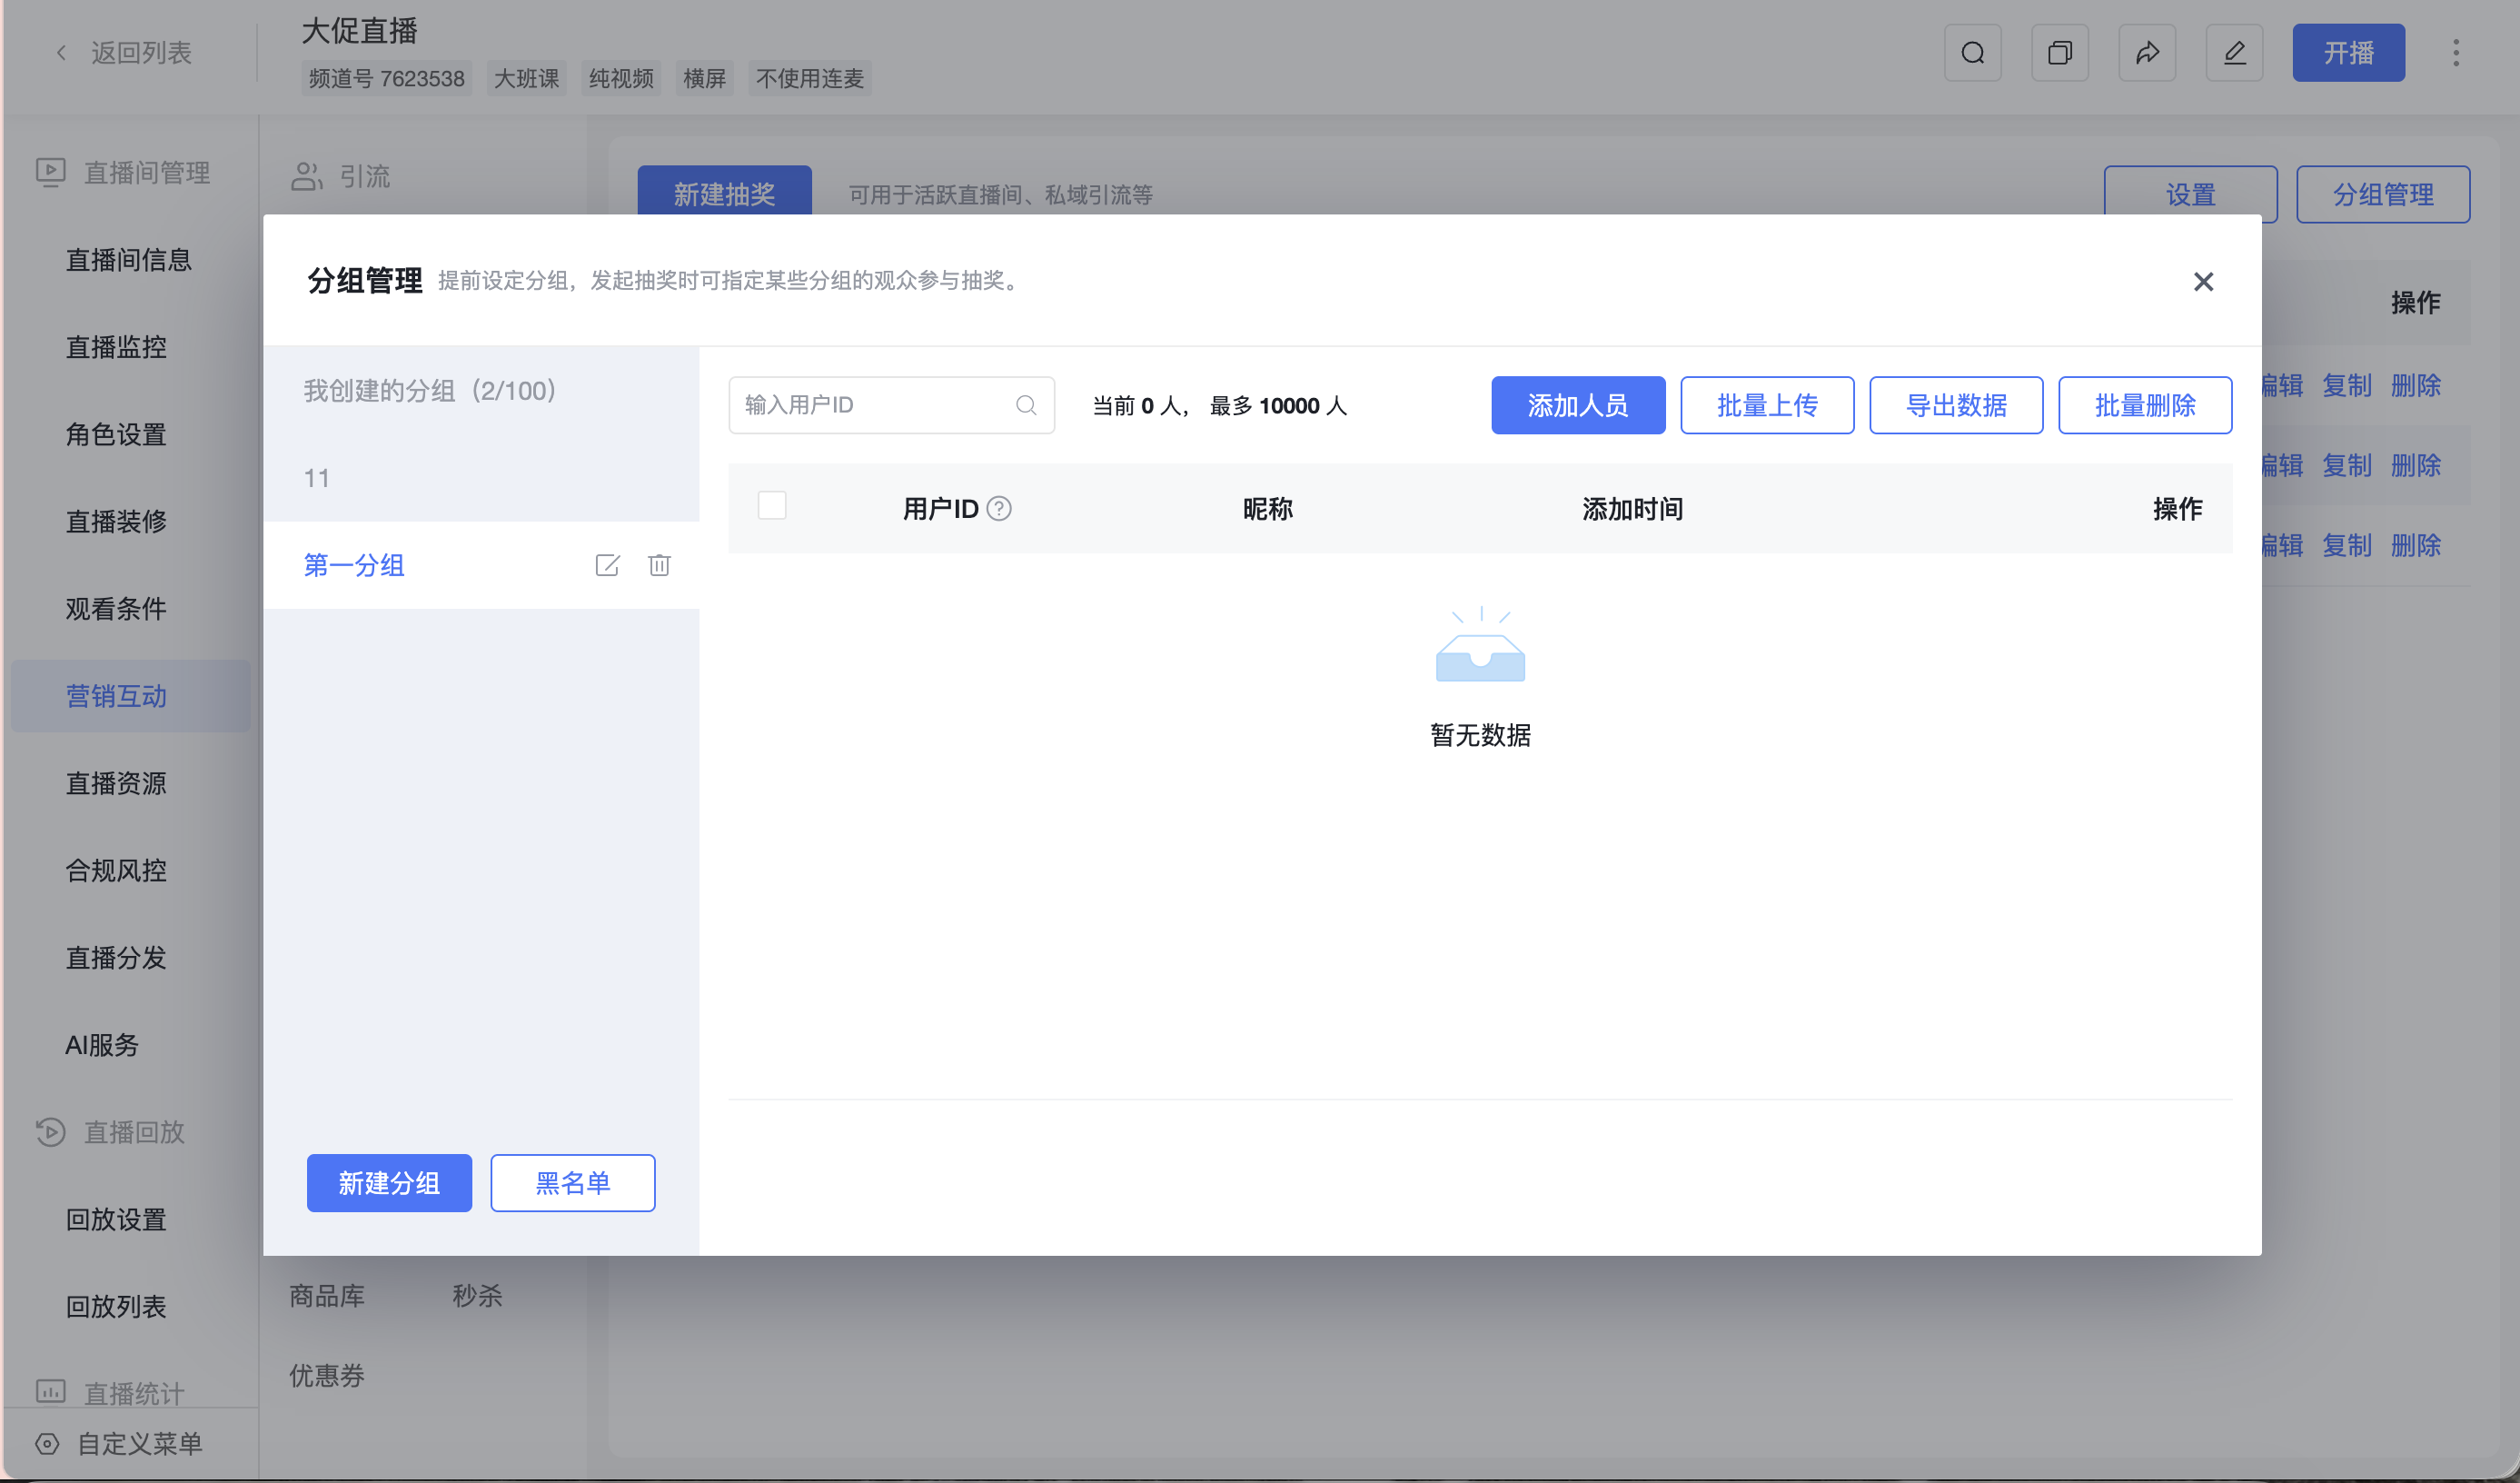Click the 导出数据 button
2520x1483 pixels.
[x=1956, y=405]
